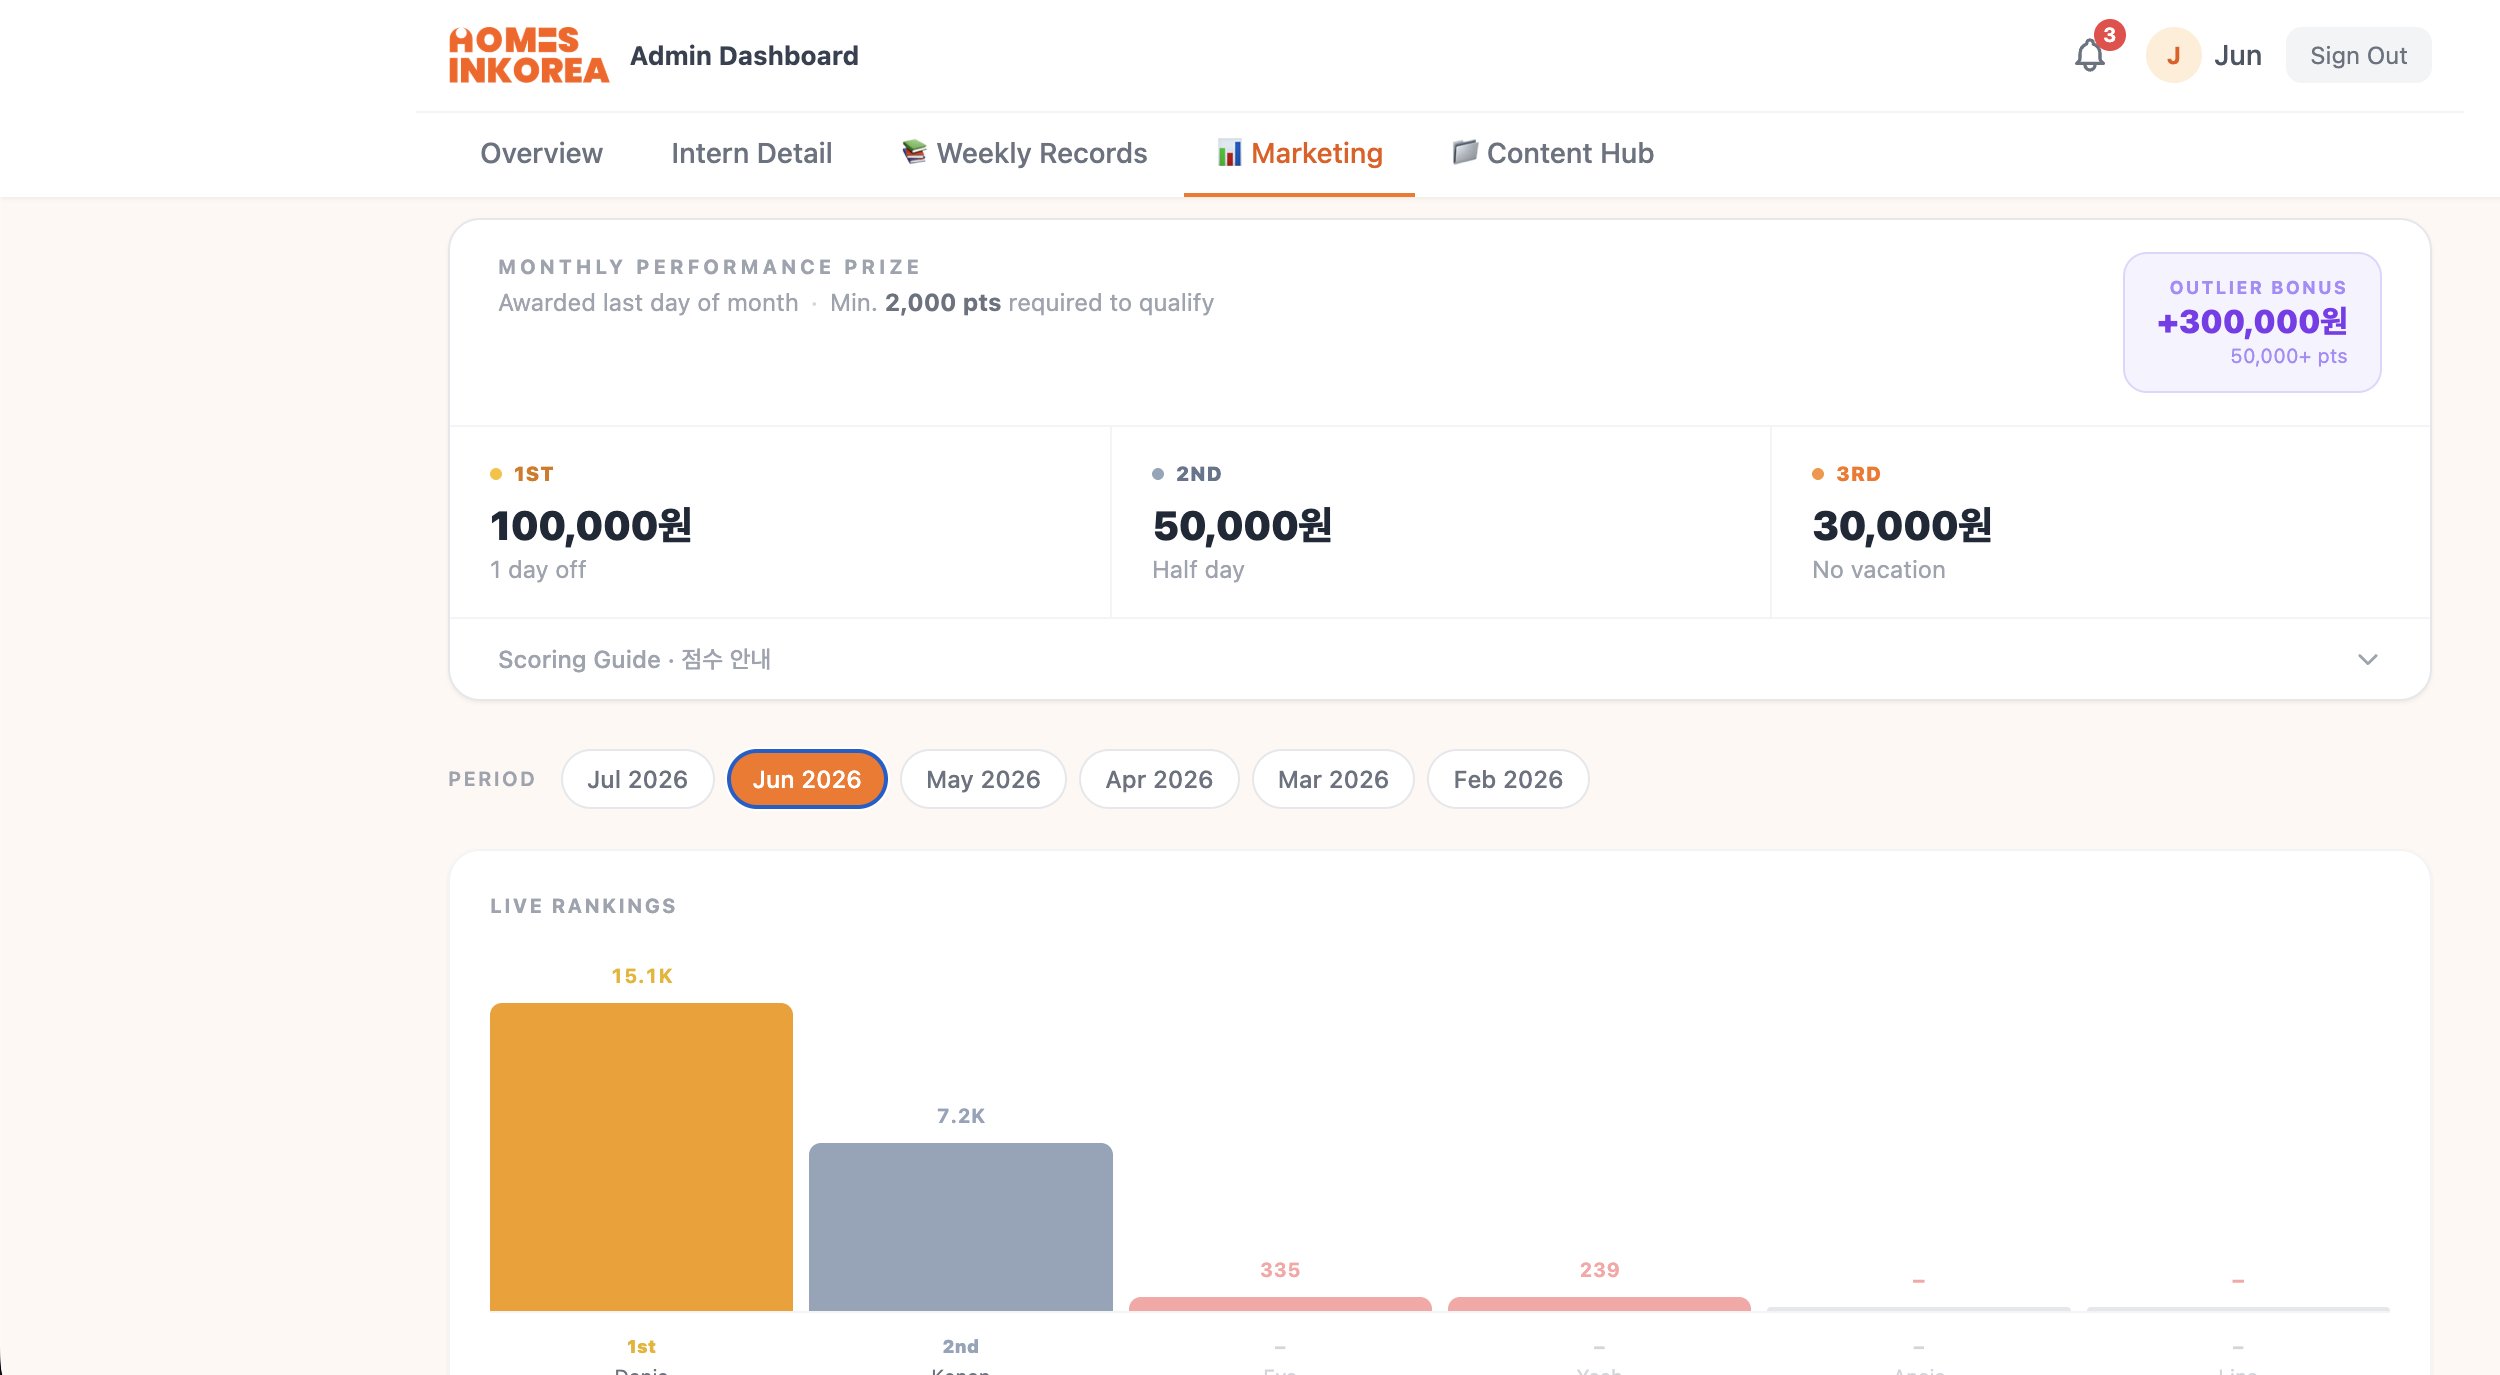This screenshot has height=1375, width=2500.
Task: Open the Intern Detail tab
Action: tap(751, 153)
